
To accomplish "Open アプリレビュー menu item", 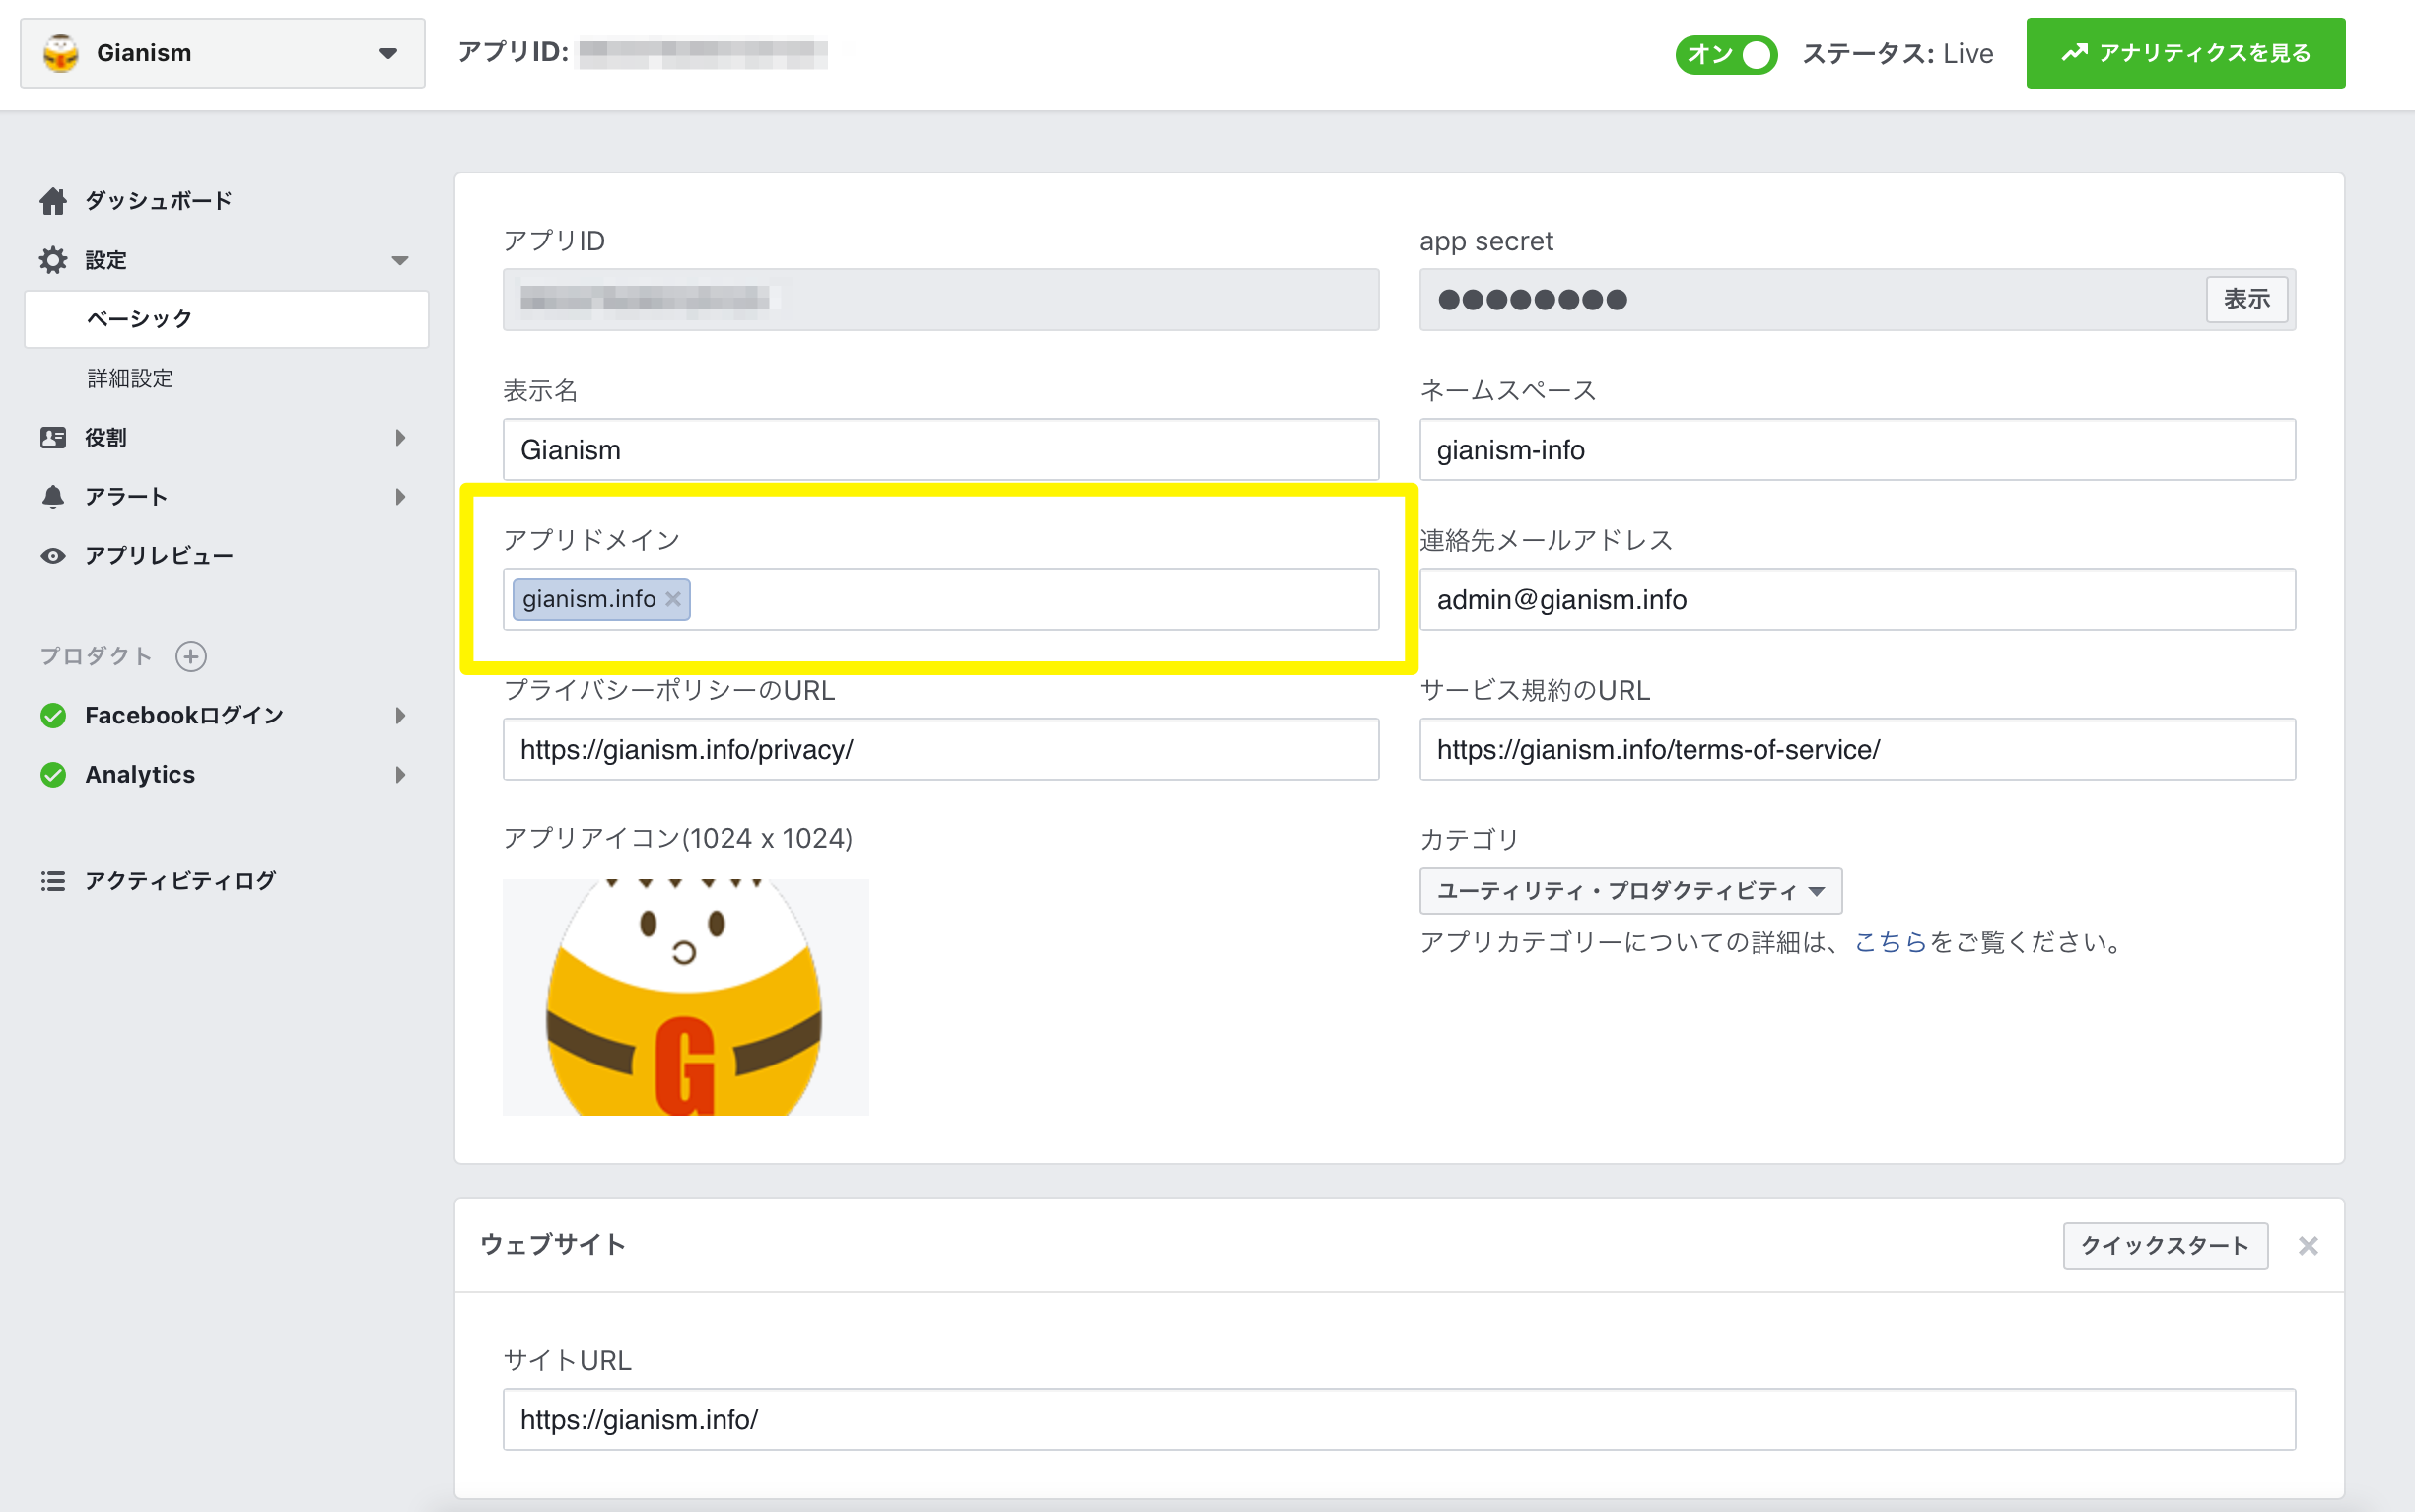I will [x=159, y=555].
